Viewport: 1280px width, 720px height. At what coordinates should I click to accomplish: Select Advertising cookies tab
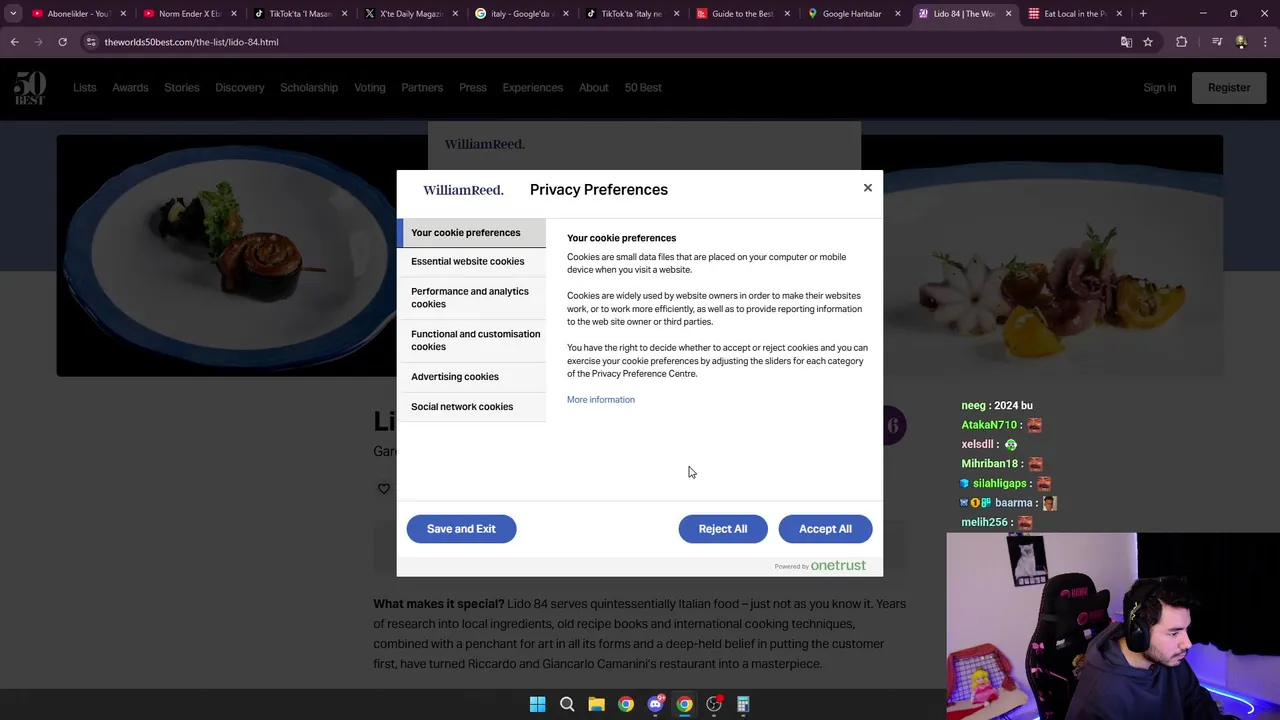coord(472,377)
